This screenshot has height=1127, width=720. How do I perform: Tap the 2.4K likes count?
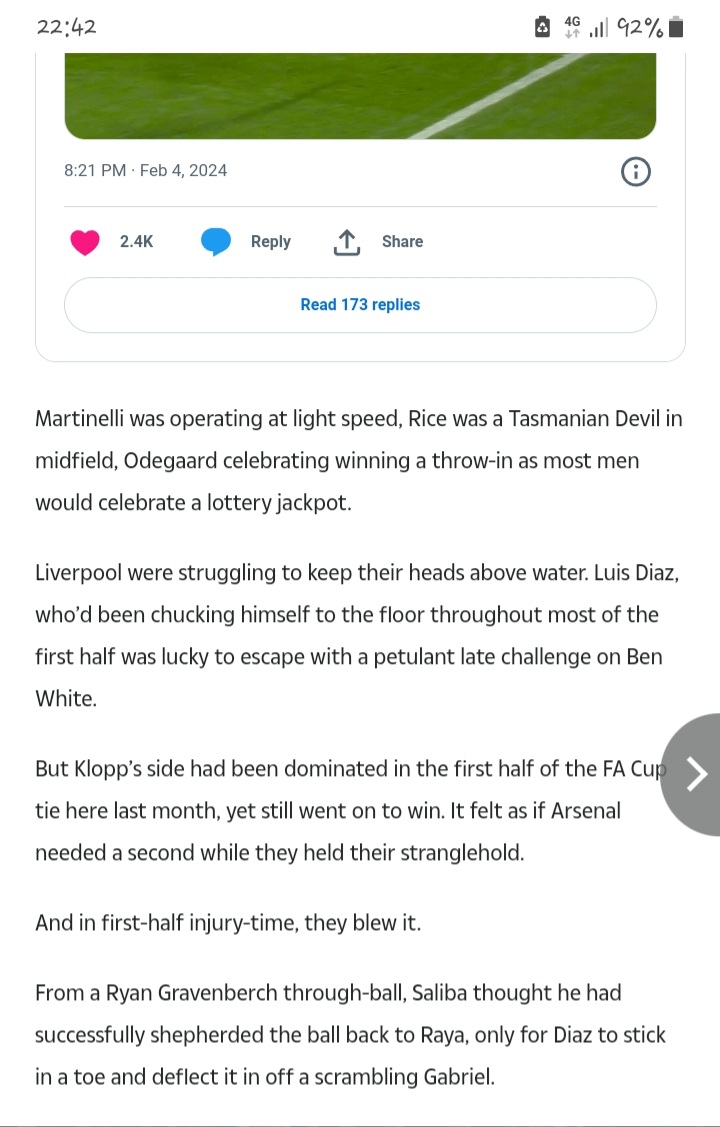click(x=137, y=242)
